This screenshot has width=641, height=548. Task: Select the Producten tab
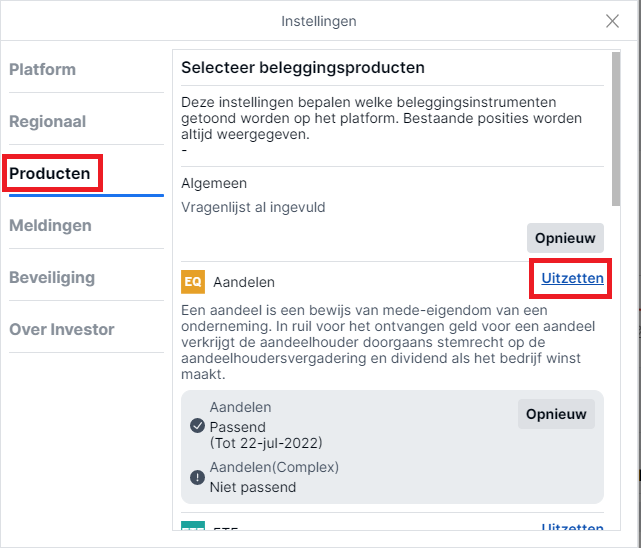pyautogui.click(x=49, y=173)
